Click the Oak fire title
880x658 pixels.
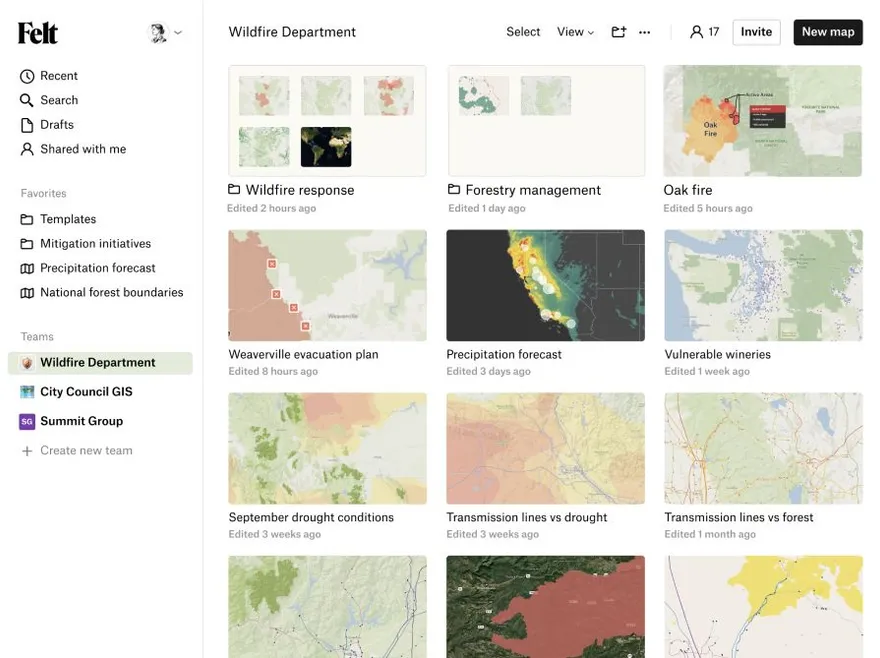688,190
